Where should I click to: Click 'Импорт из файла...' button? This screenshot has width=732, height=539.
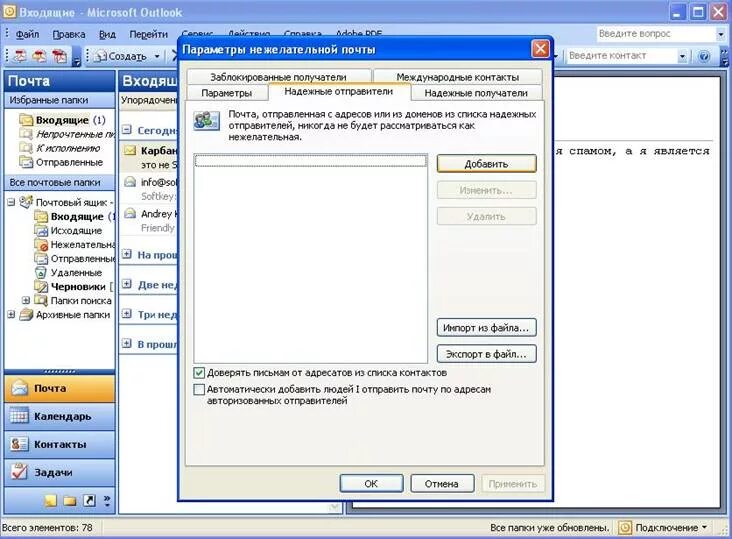pyautogui.click(x=486, y=328)
